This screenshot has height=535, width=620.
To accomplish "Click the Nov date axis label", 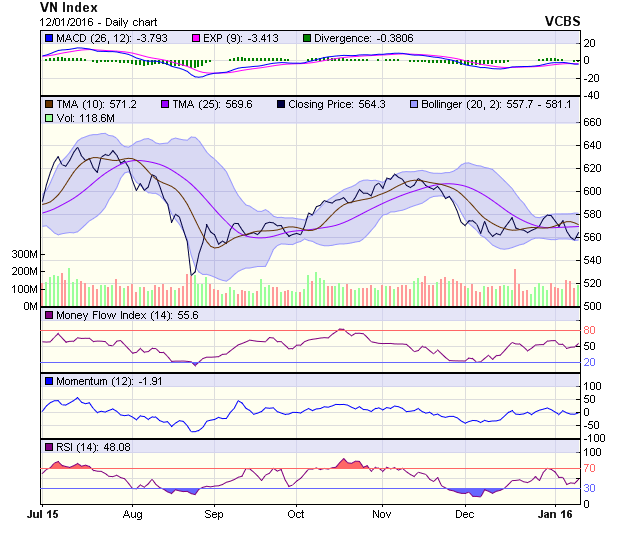I will pyautogui.click(x=380, y=513).
